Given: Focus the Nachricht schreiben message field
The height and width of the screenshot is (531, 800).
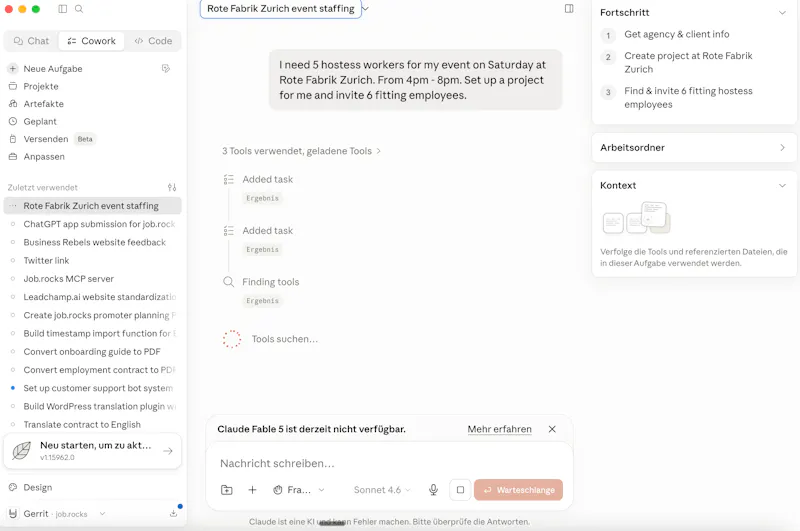Looking at the screenshot, I should tap(389, 463).
